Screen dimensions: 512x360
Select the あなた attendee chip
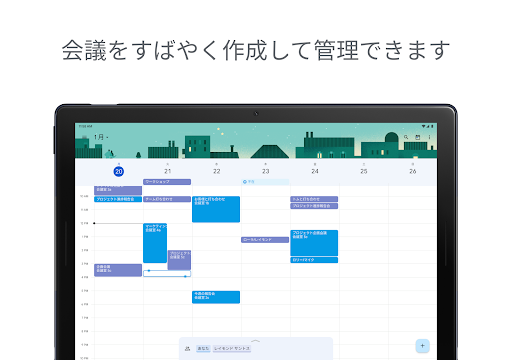[x=203, y=348]
